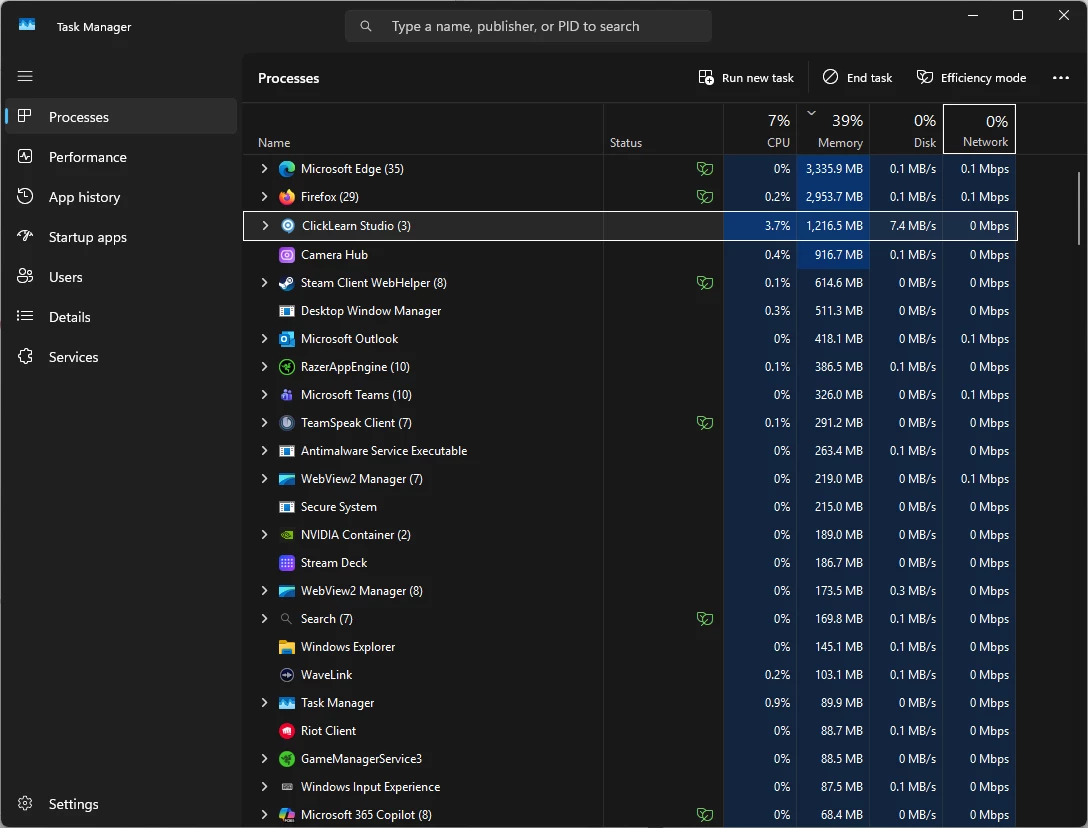Expand Steam Client WebHelper group
The image size is (1088, 828).
tap(264, 283)
